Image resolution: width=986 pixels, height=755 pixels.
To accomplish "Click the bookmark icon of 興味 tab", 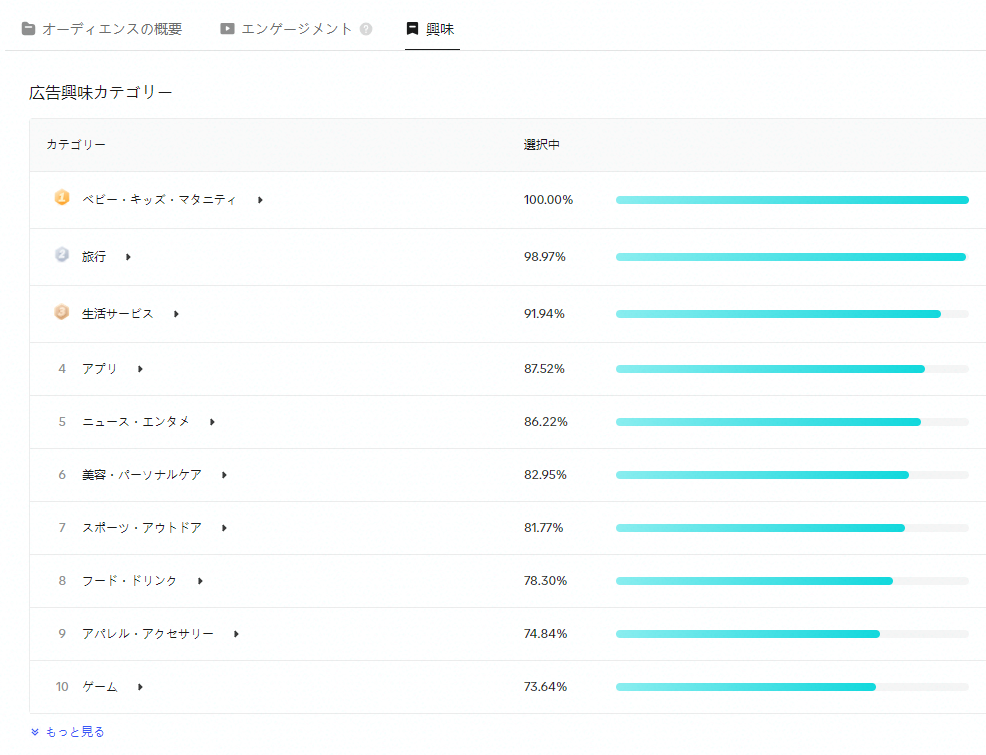I will pos(412,29).
